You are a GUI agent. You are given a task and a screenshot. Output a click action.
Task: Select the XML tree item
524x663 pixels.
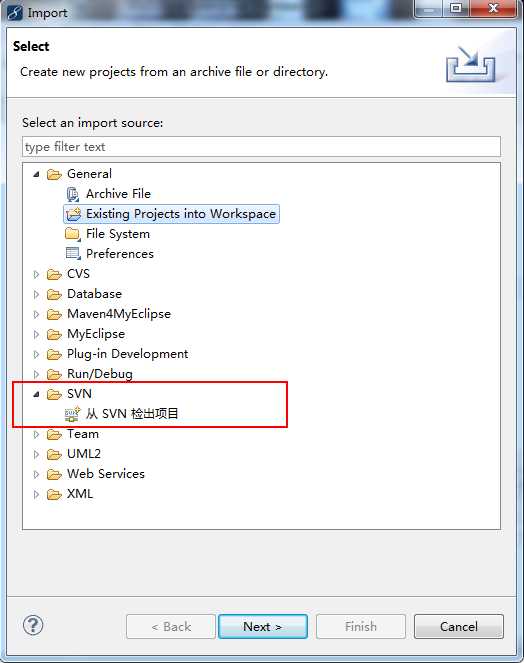80,494
